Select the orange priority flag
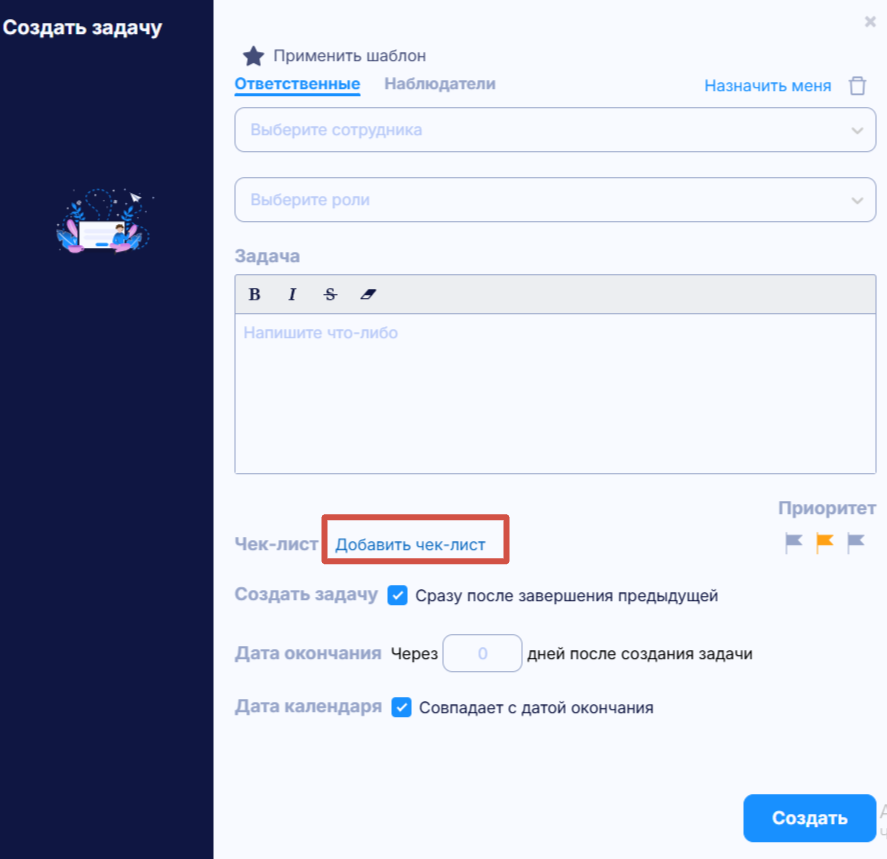 pyautogui.click(x=825, y=542)
